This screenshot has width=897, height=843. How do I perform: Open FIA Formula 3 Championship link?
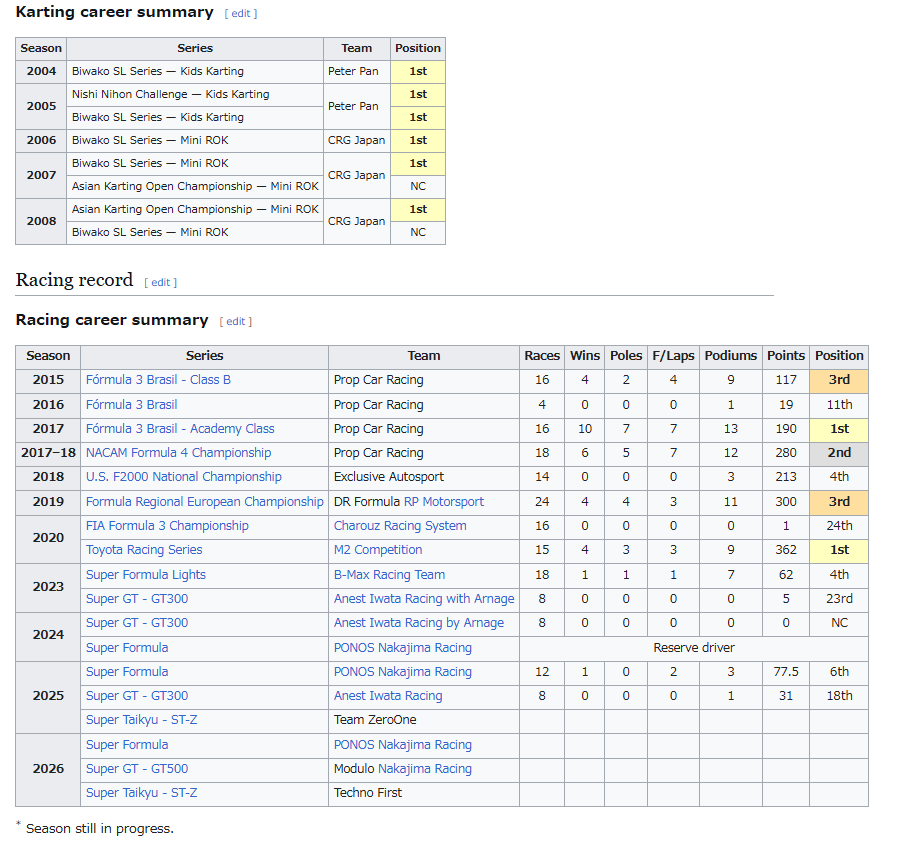167,526
